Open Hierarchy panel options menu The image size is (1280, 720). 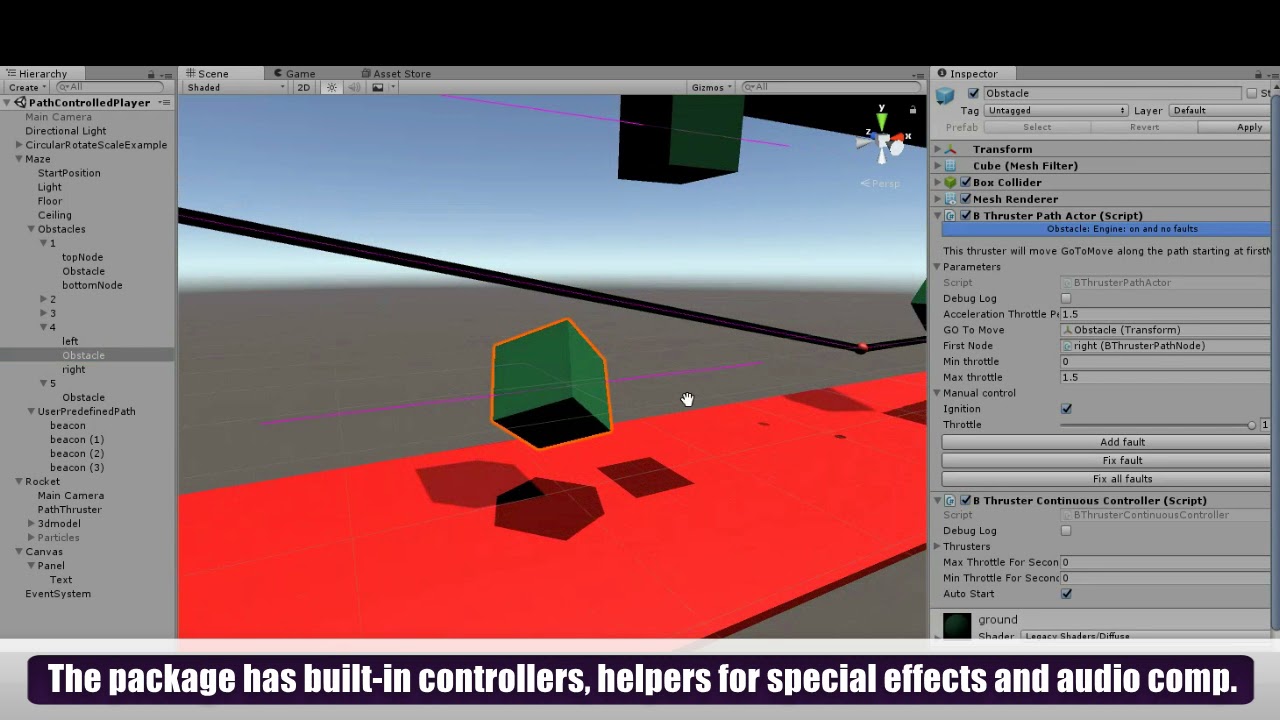point(165,74)
